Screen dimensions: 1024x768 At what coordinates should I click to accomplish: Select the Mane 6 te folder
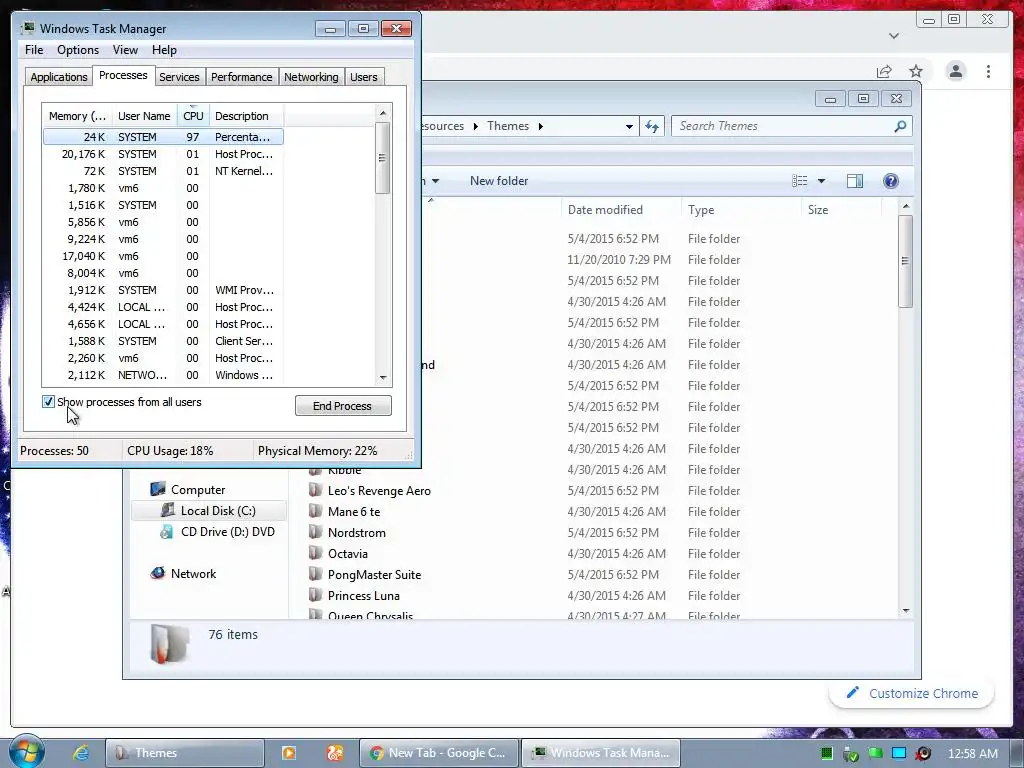point(354,511)
